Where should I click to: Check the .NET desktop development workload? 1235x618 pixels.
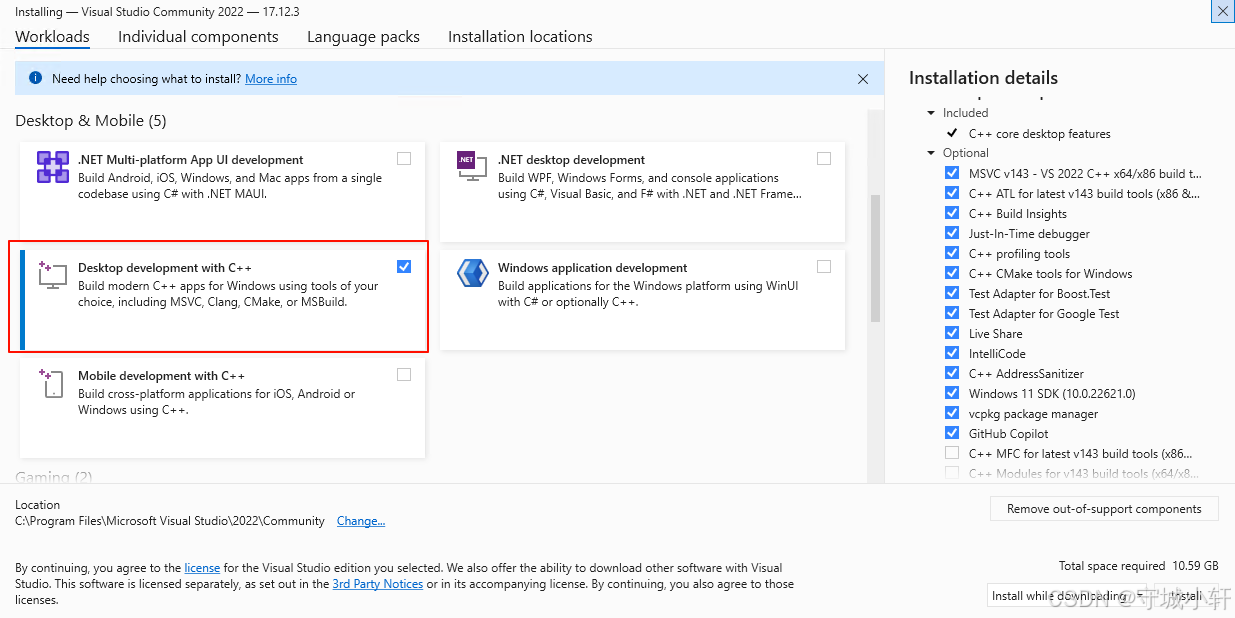click(x=824, y=158)
